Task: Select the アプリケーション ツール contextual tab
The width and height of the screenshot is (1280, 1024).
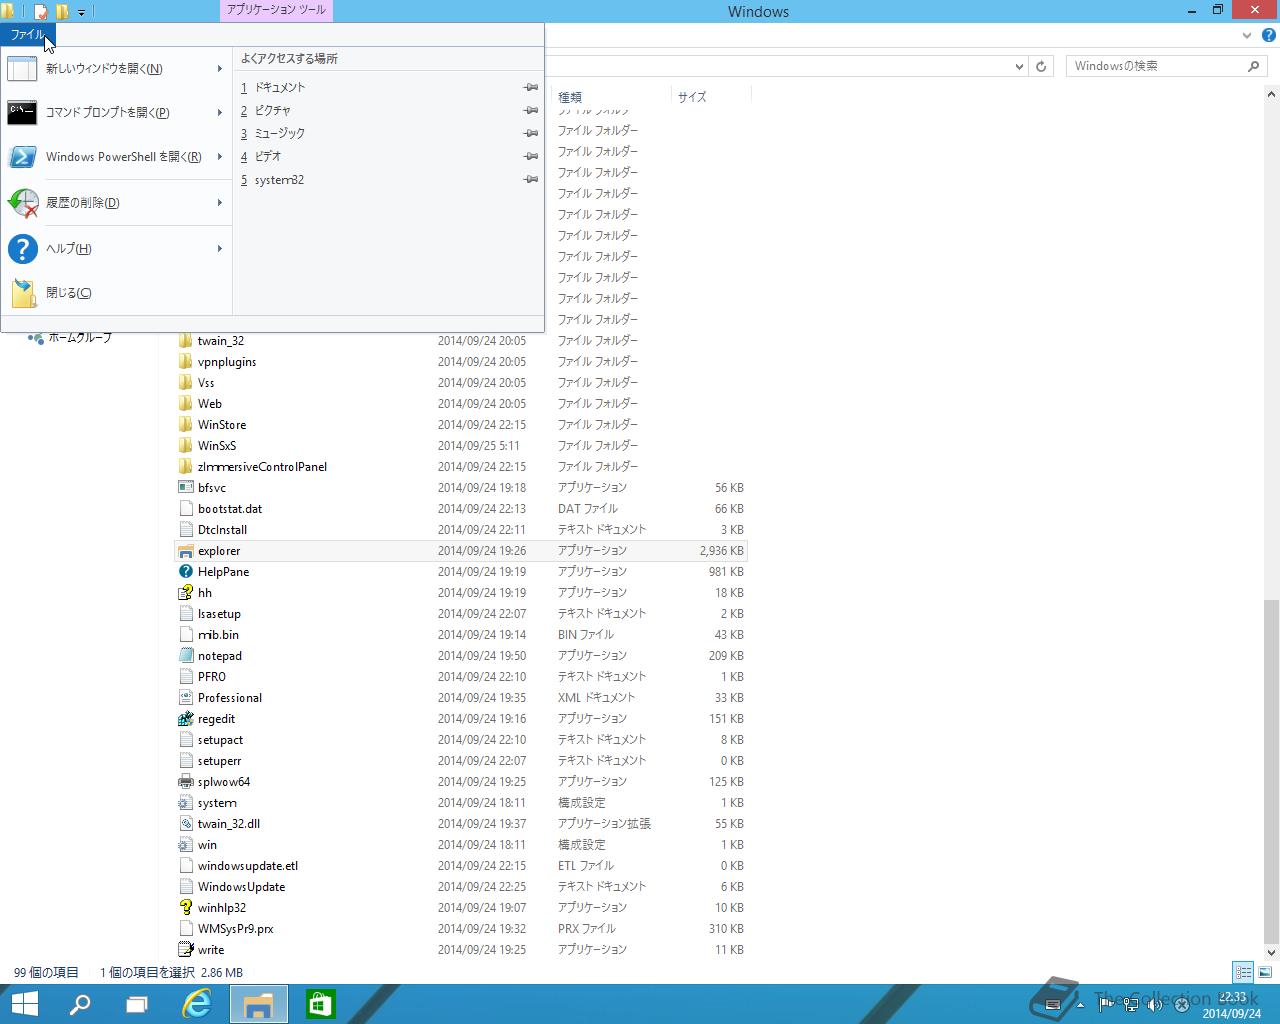Action: click(x=275, y=10)
